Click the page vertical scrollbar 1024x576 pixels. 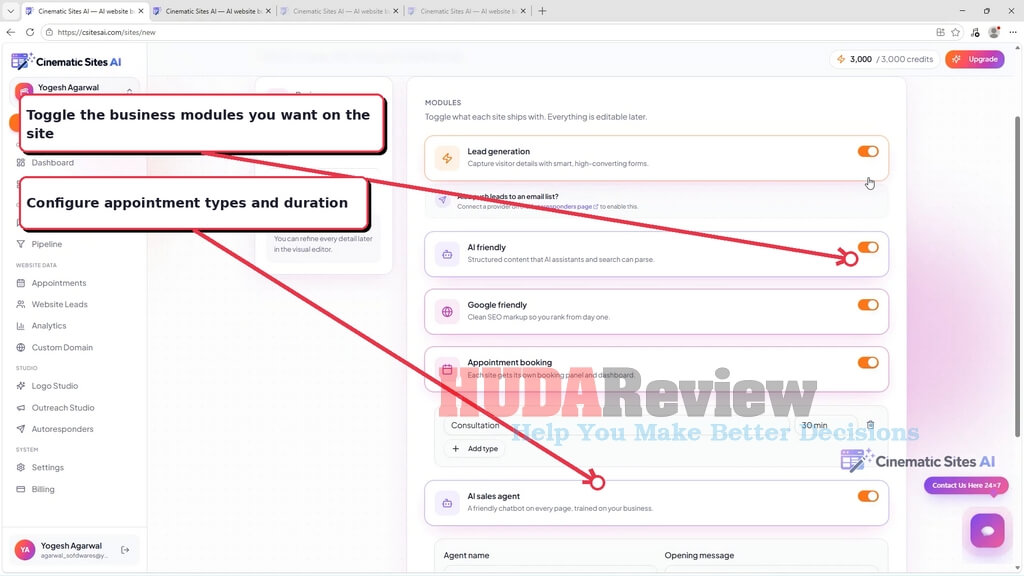click(x=1017, y=277)
